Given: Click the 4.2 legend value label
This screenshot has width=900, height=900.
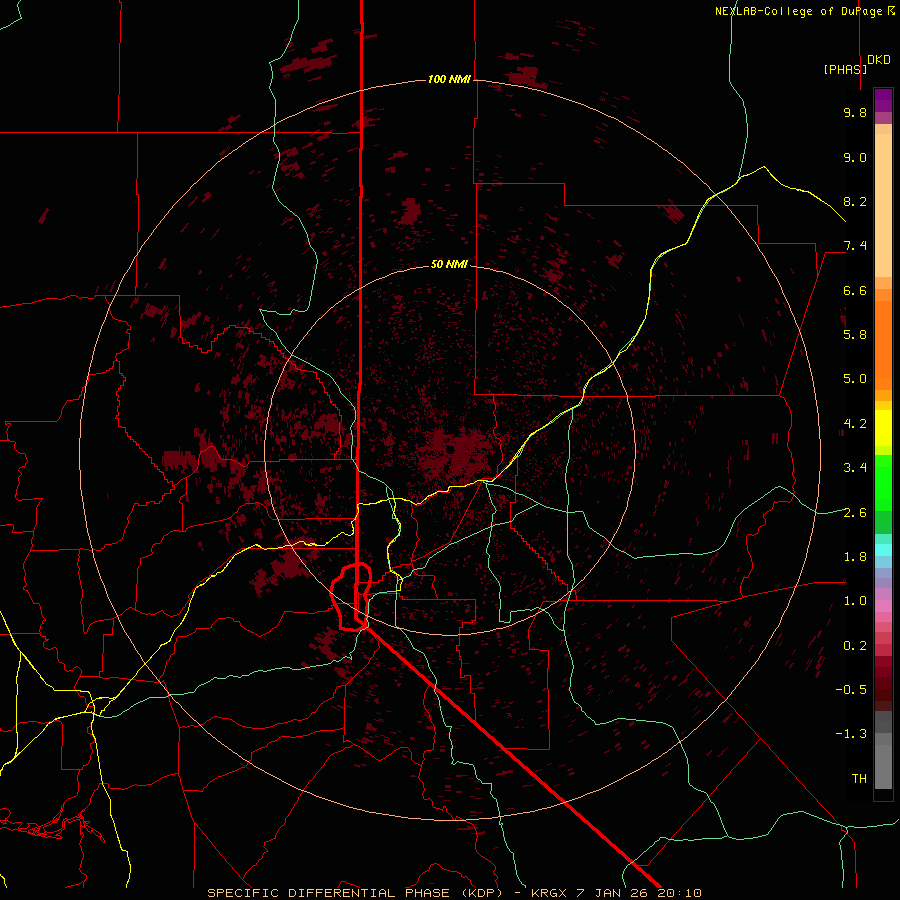Looking at the screenshot, I should coord(855,423).
